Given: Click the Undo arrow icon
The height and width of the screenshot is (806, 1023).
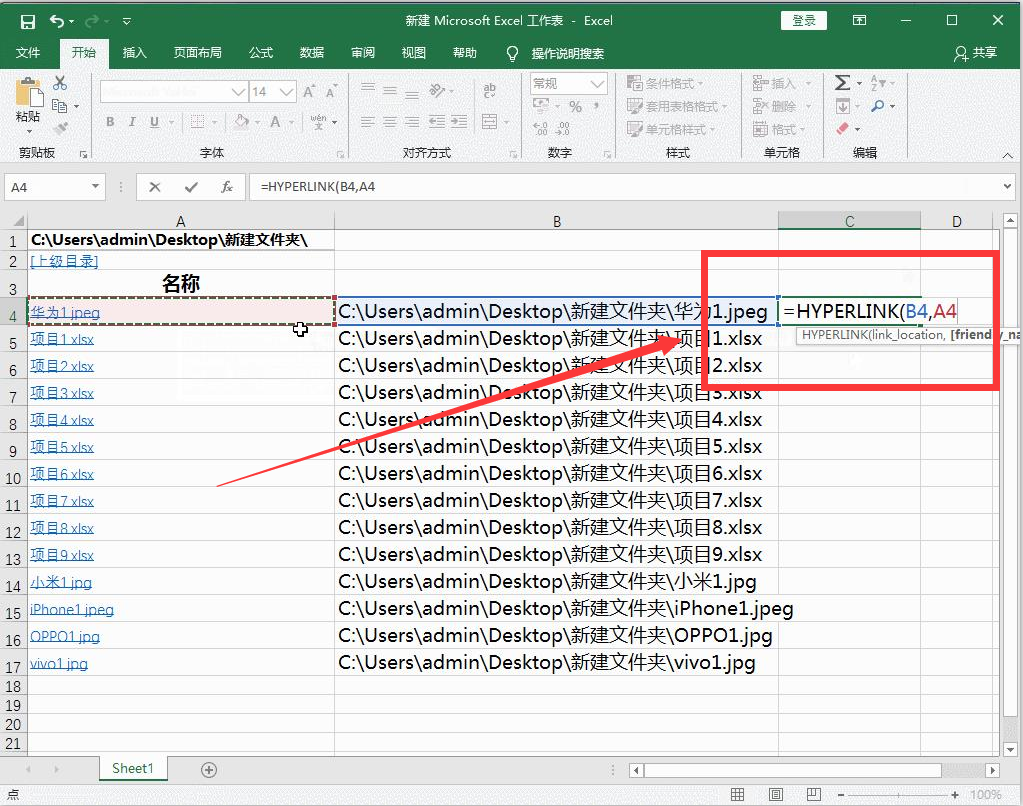Looking at the screenshot, I should 57,22.
